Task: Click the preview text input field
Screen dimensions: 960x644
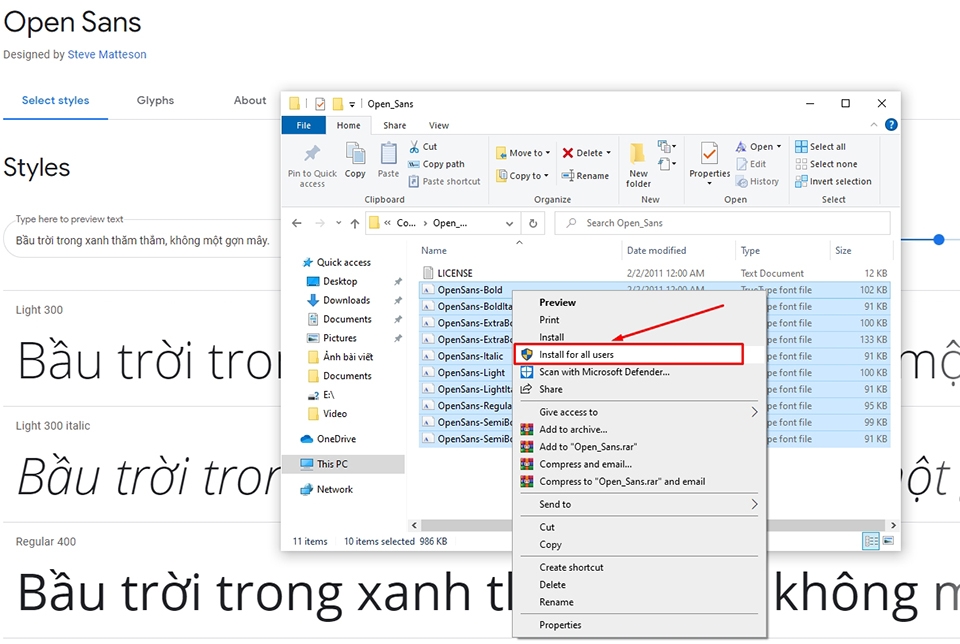Action: [x=142, y=241]
